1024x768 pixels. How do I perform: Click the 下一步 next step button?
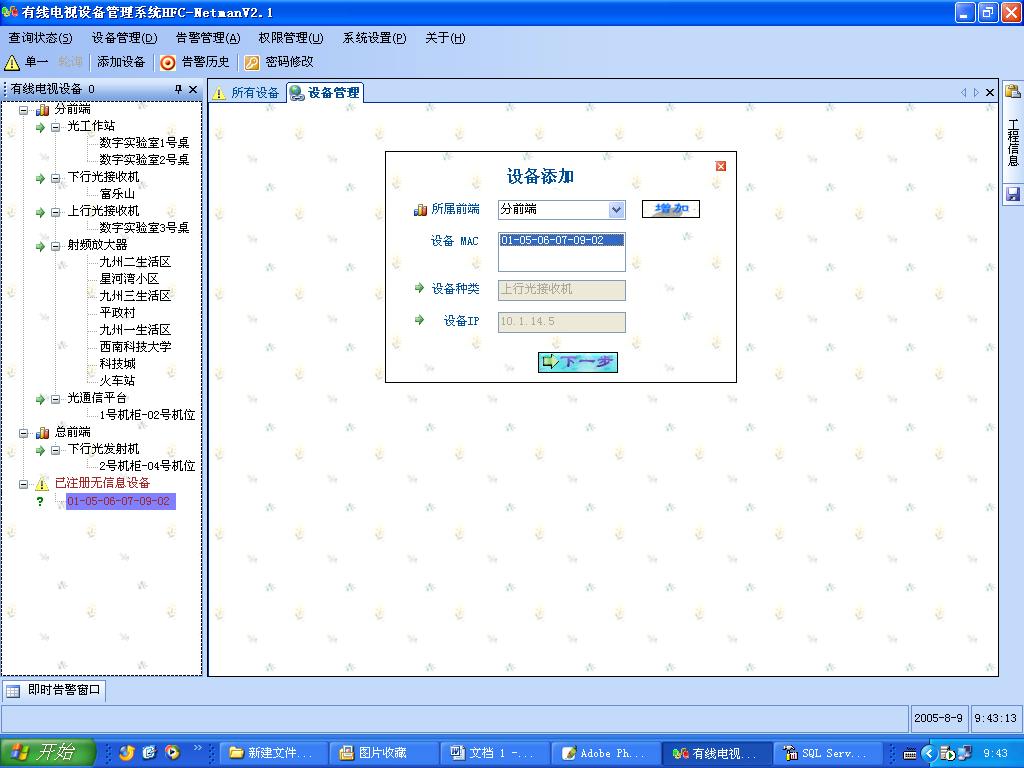tap(578, 362)
